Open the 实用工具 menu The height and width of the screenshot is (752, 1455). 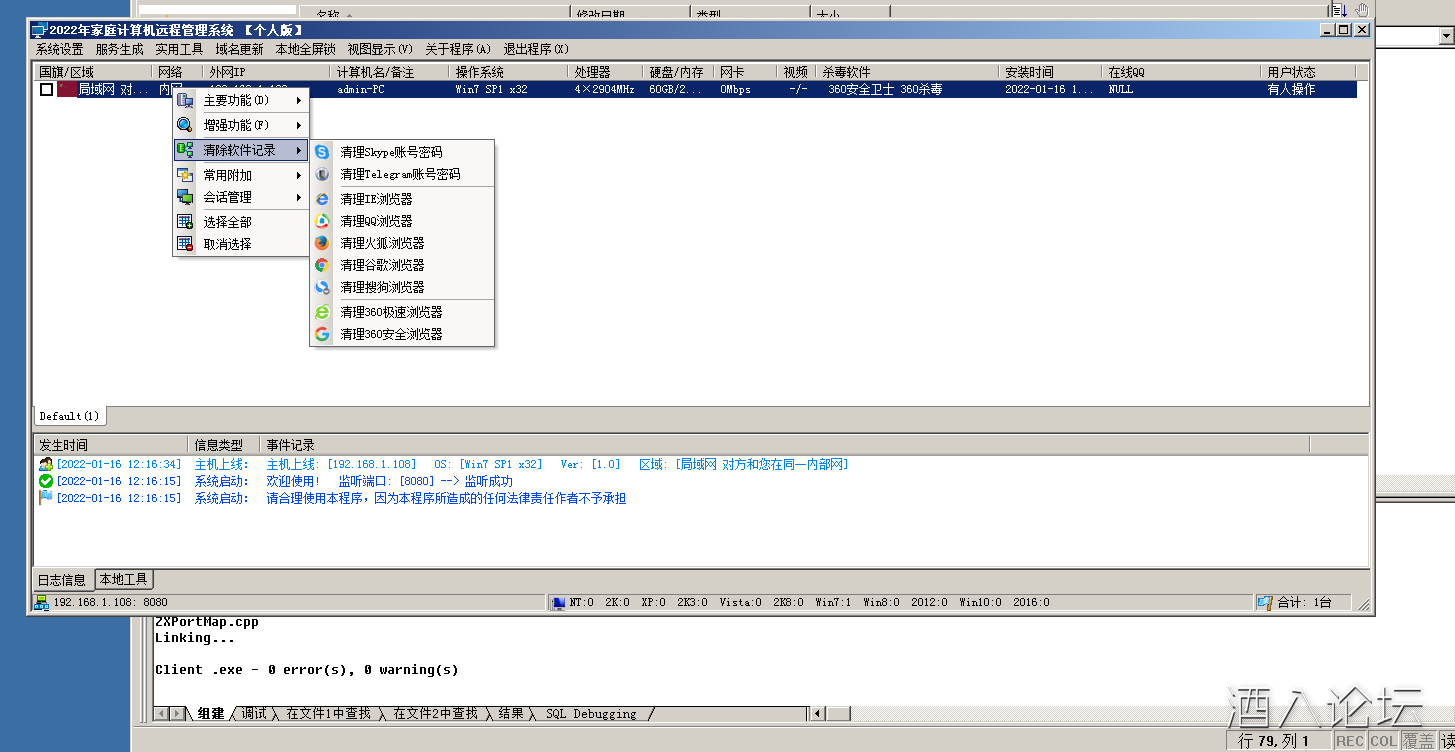(x=179, y=49)
